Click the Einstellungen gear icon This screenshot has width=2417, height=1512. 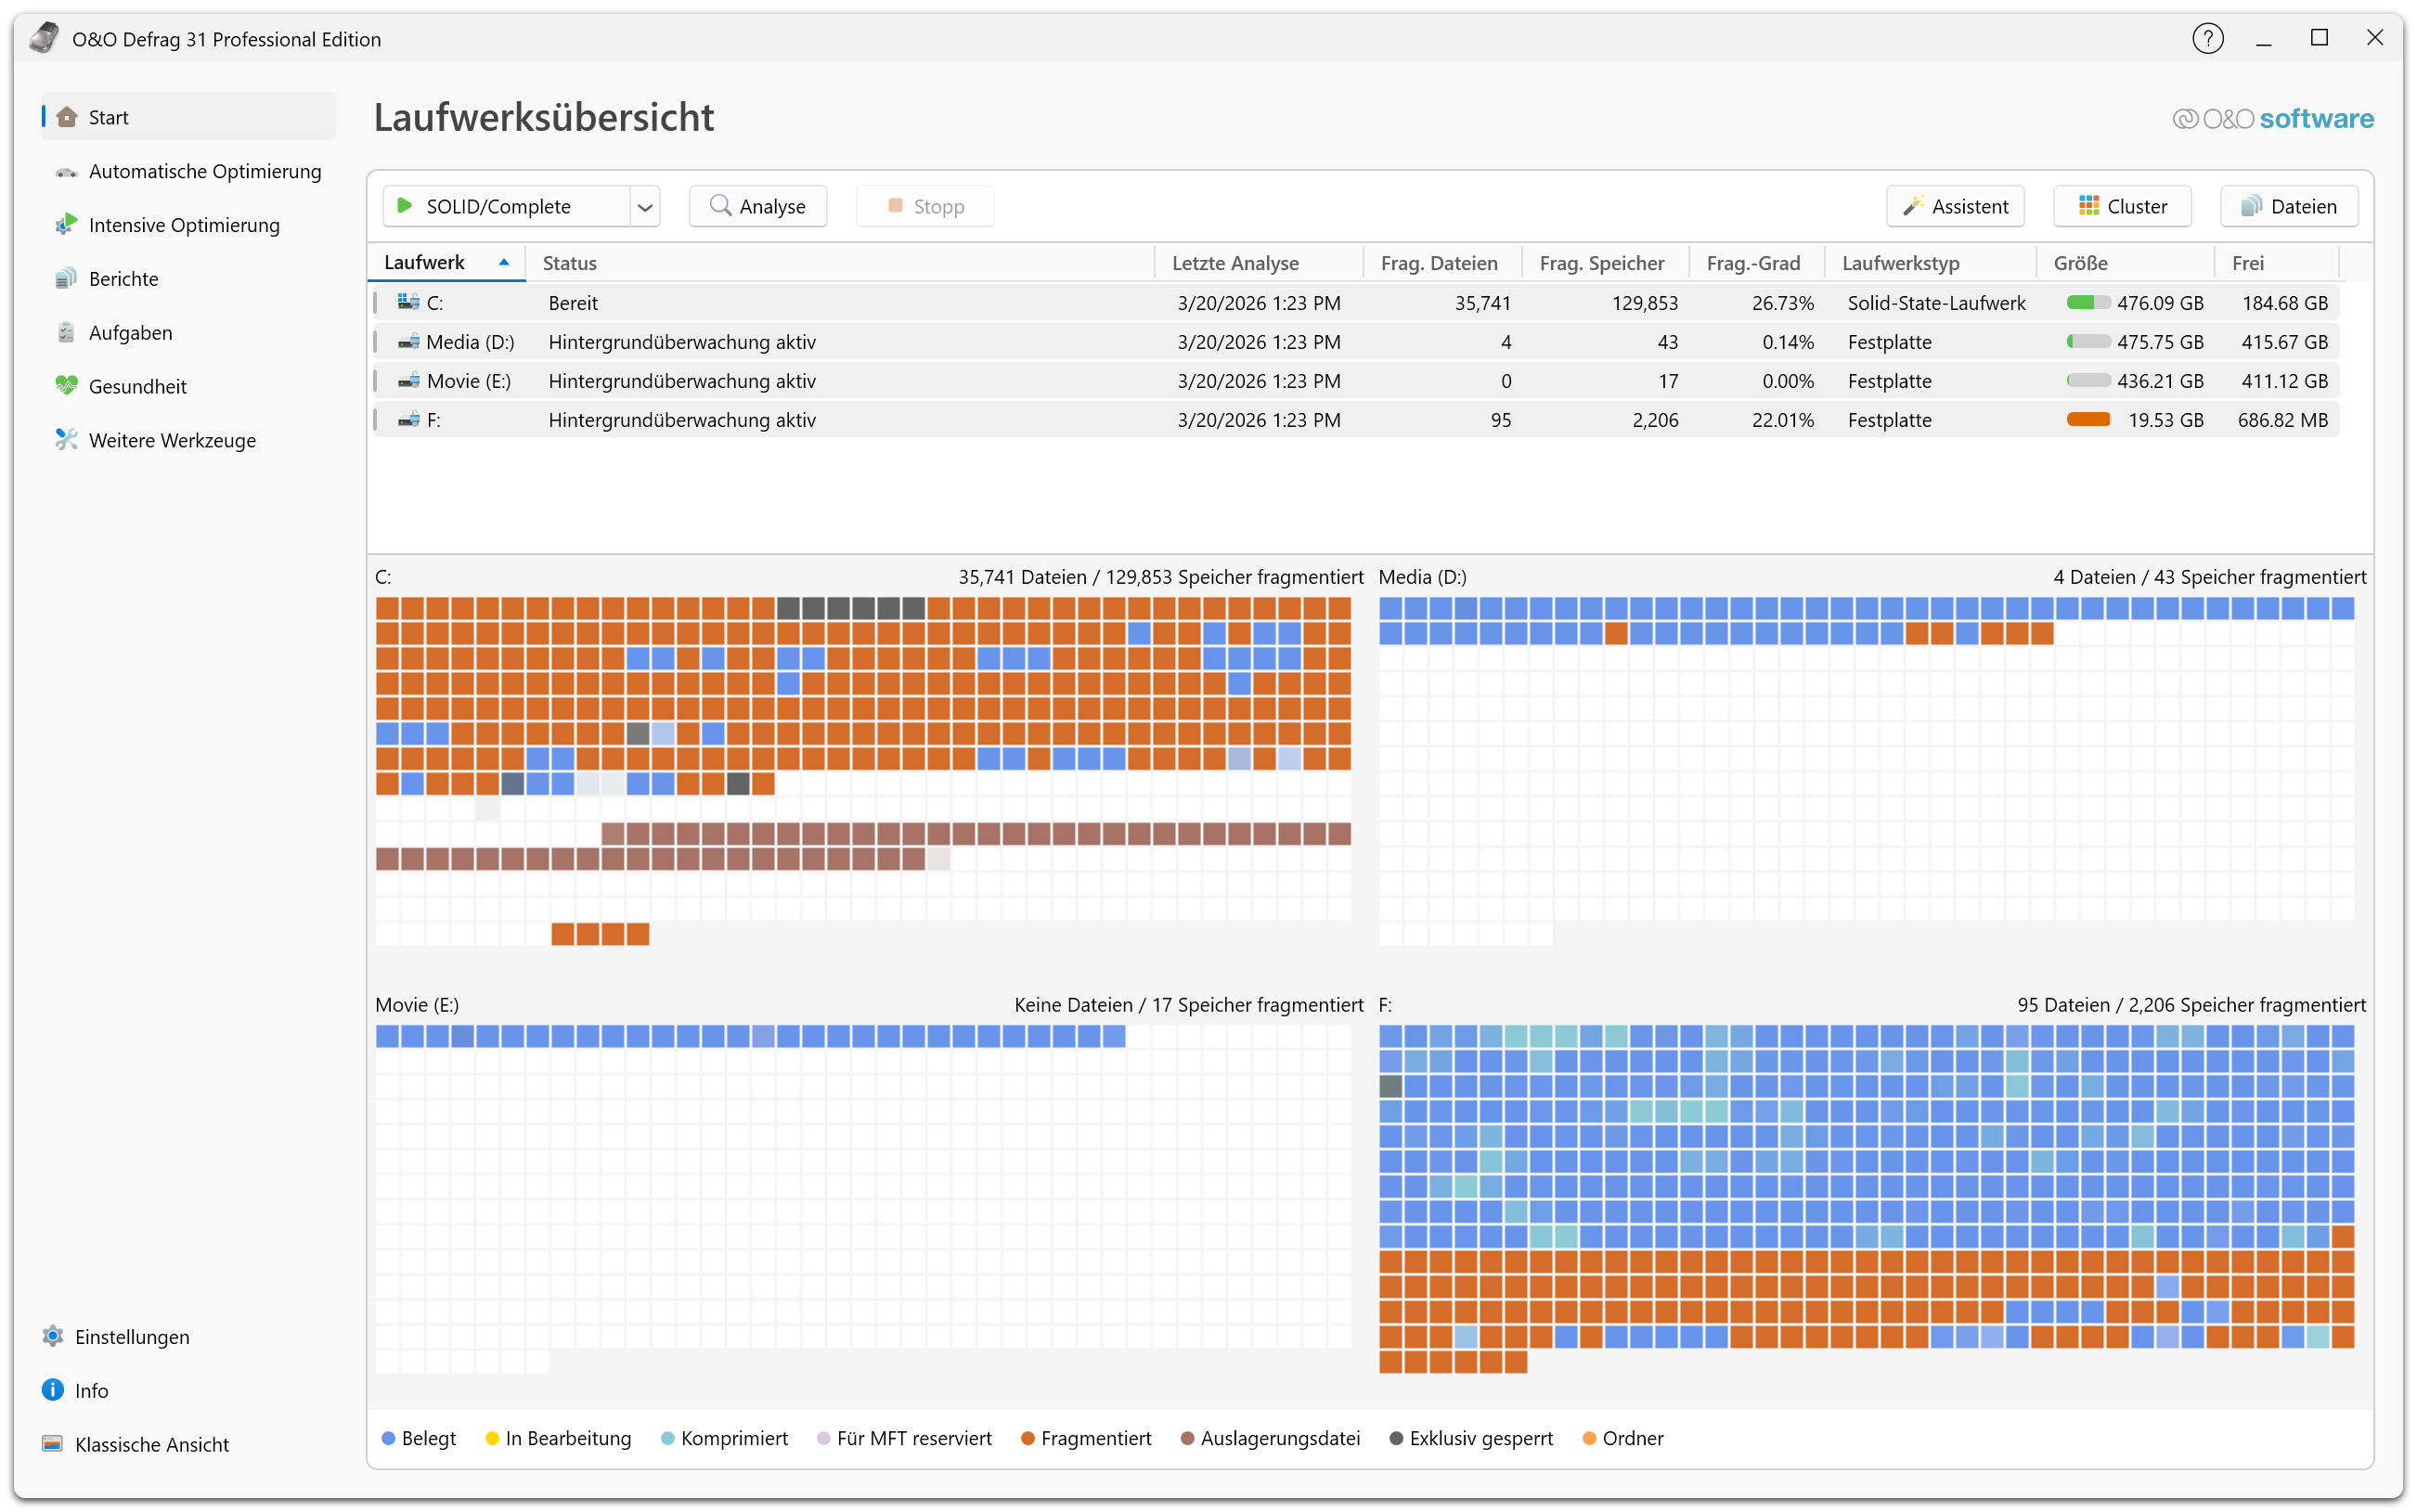coord(53,1336)
